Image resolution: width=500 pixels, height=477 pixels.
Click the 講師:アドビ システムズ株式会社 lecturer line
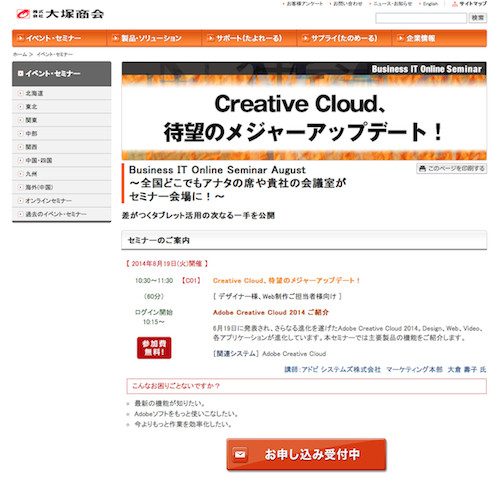click(x=385, y=369)
